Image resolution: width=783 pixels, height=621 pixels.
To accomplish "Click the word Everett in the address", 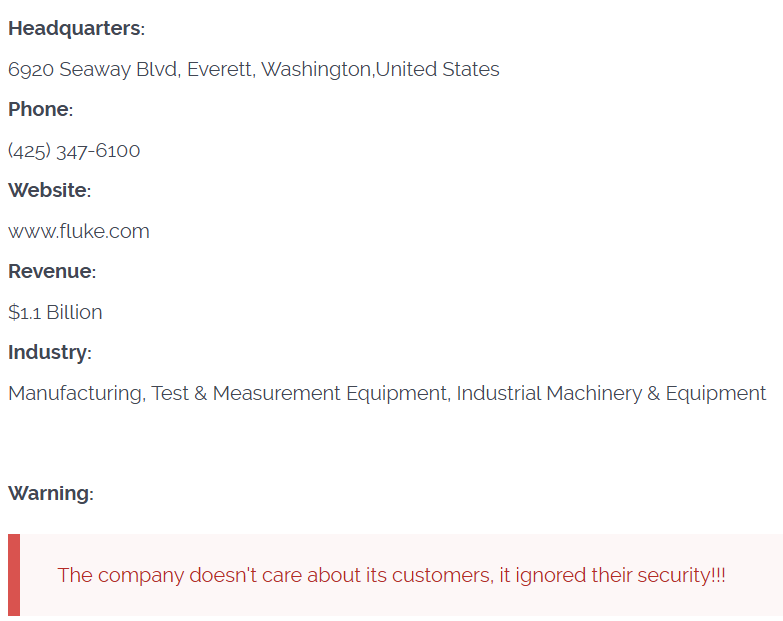I will click(x=220, y=69).
